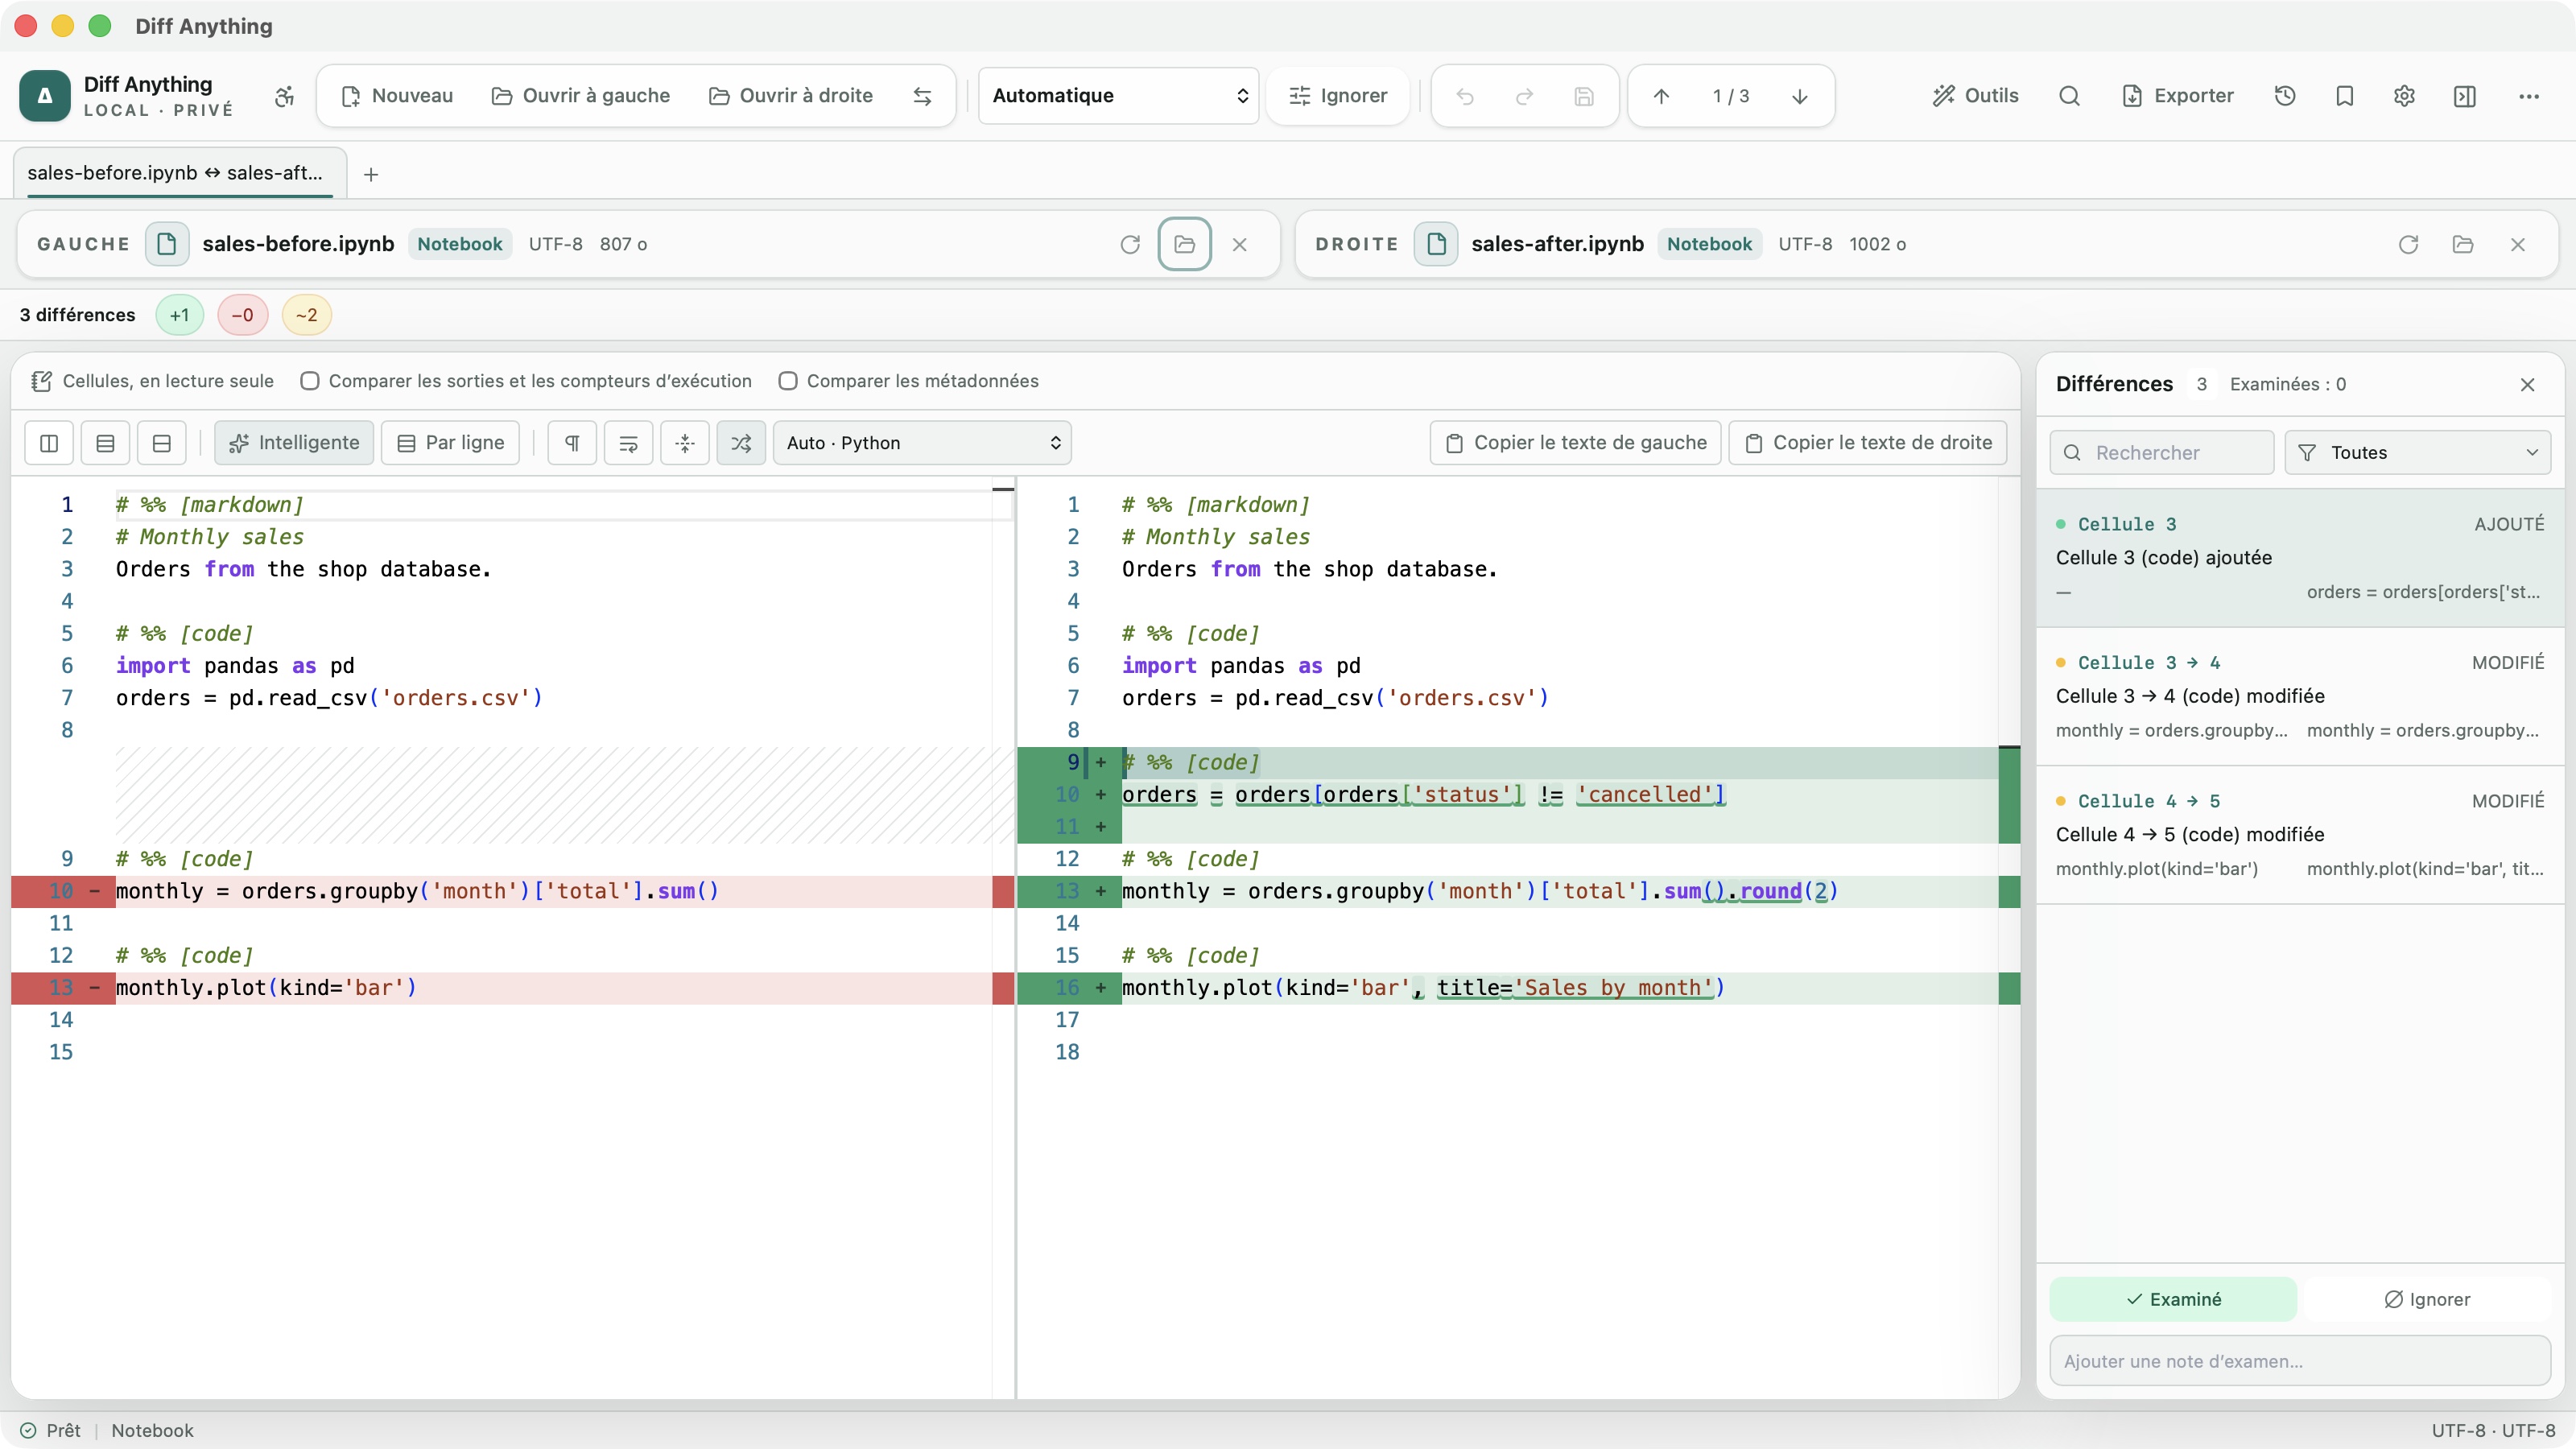Filter by the +1 added badge
The image size is (2576, 1449).
pyautogui.click(x=179, y=315)
